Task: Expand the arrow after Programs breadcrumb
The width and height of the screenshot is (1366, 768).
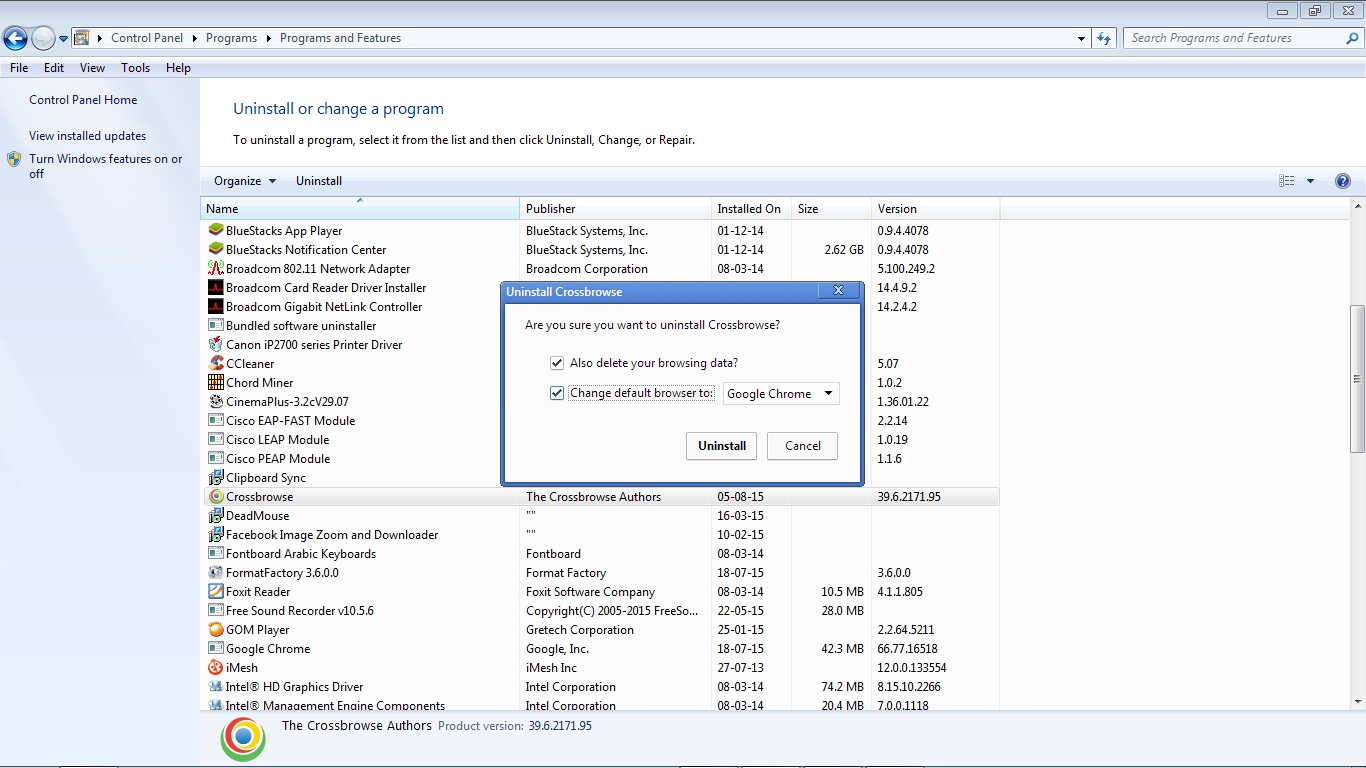Action: tap(268, 38)
